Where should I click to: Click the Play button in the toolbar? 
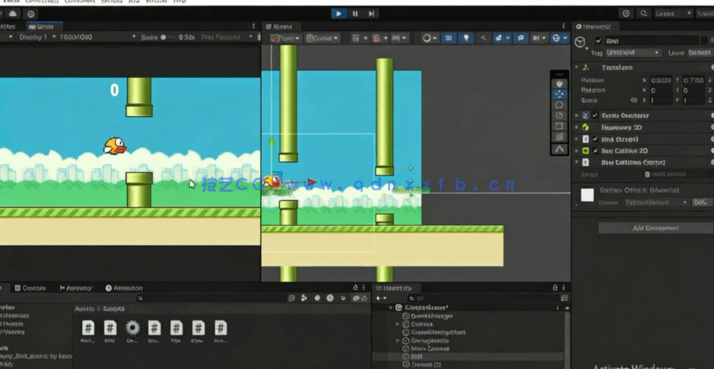[338, 14]
